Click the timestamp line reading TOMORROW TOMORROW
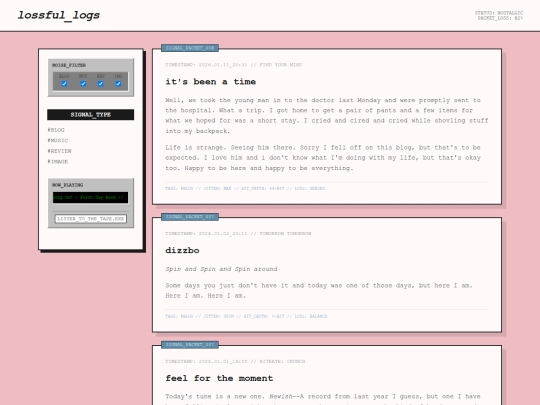Viewport: 540px width, 405px height. click(238, 233)
